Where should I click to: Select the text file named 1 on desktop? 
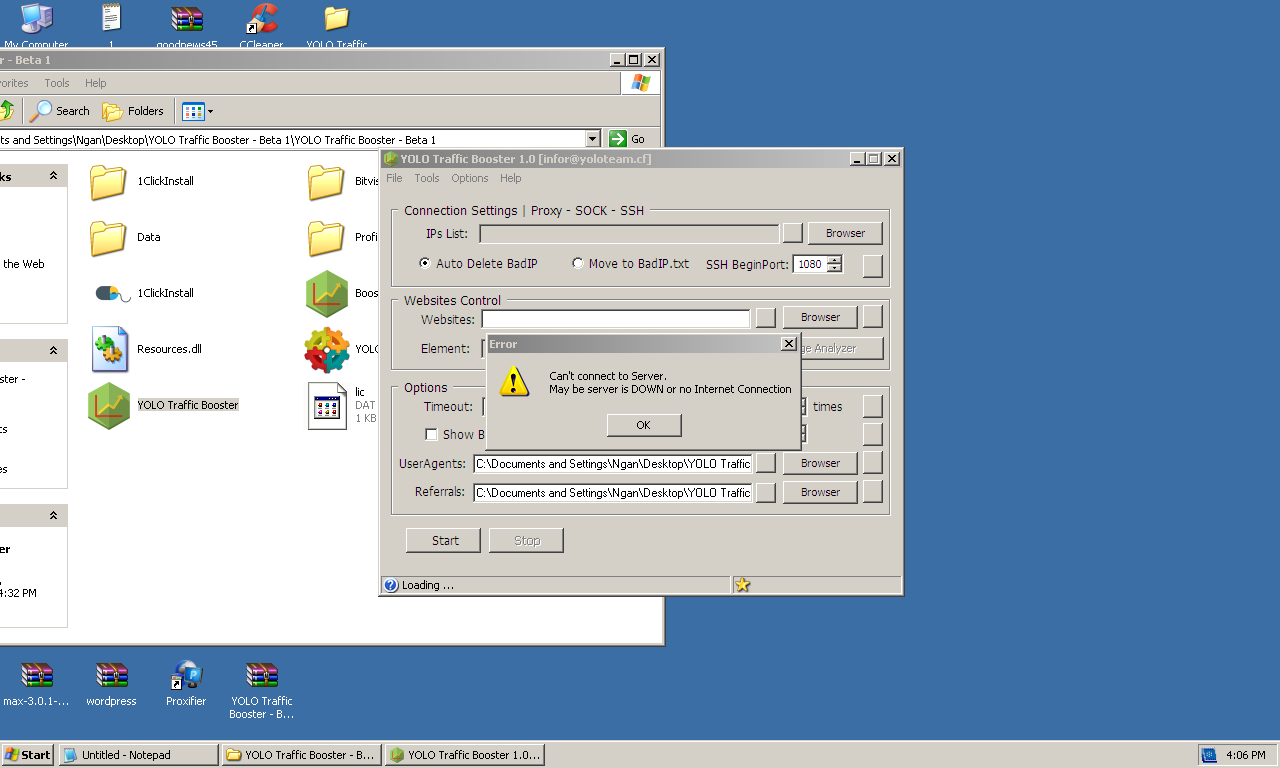coord(111,18)
